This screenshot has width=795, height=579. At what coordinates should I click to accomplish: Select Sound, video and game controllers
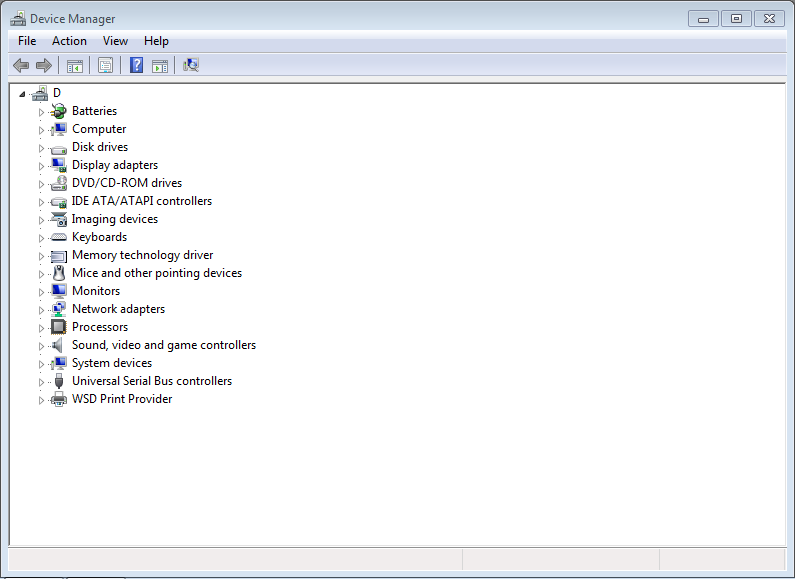[163, 345]
